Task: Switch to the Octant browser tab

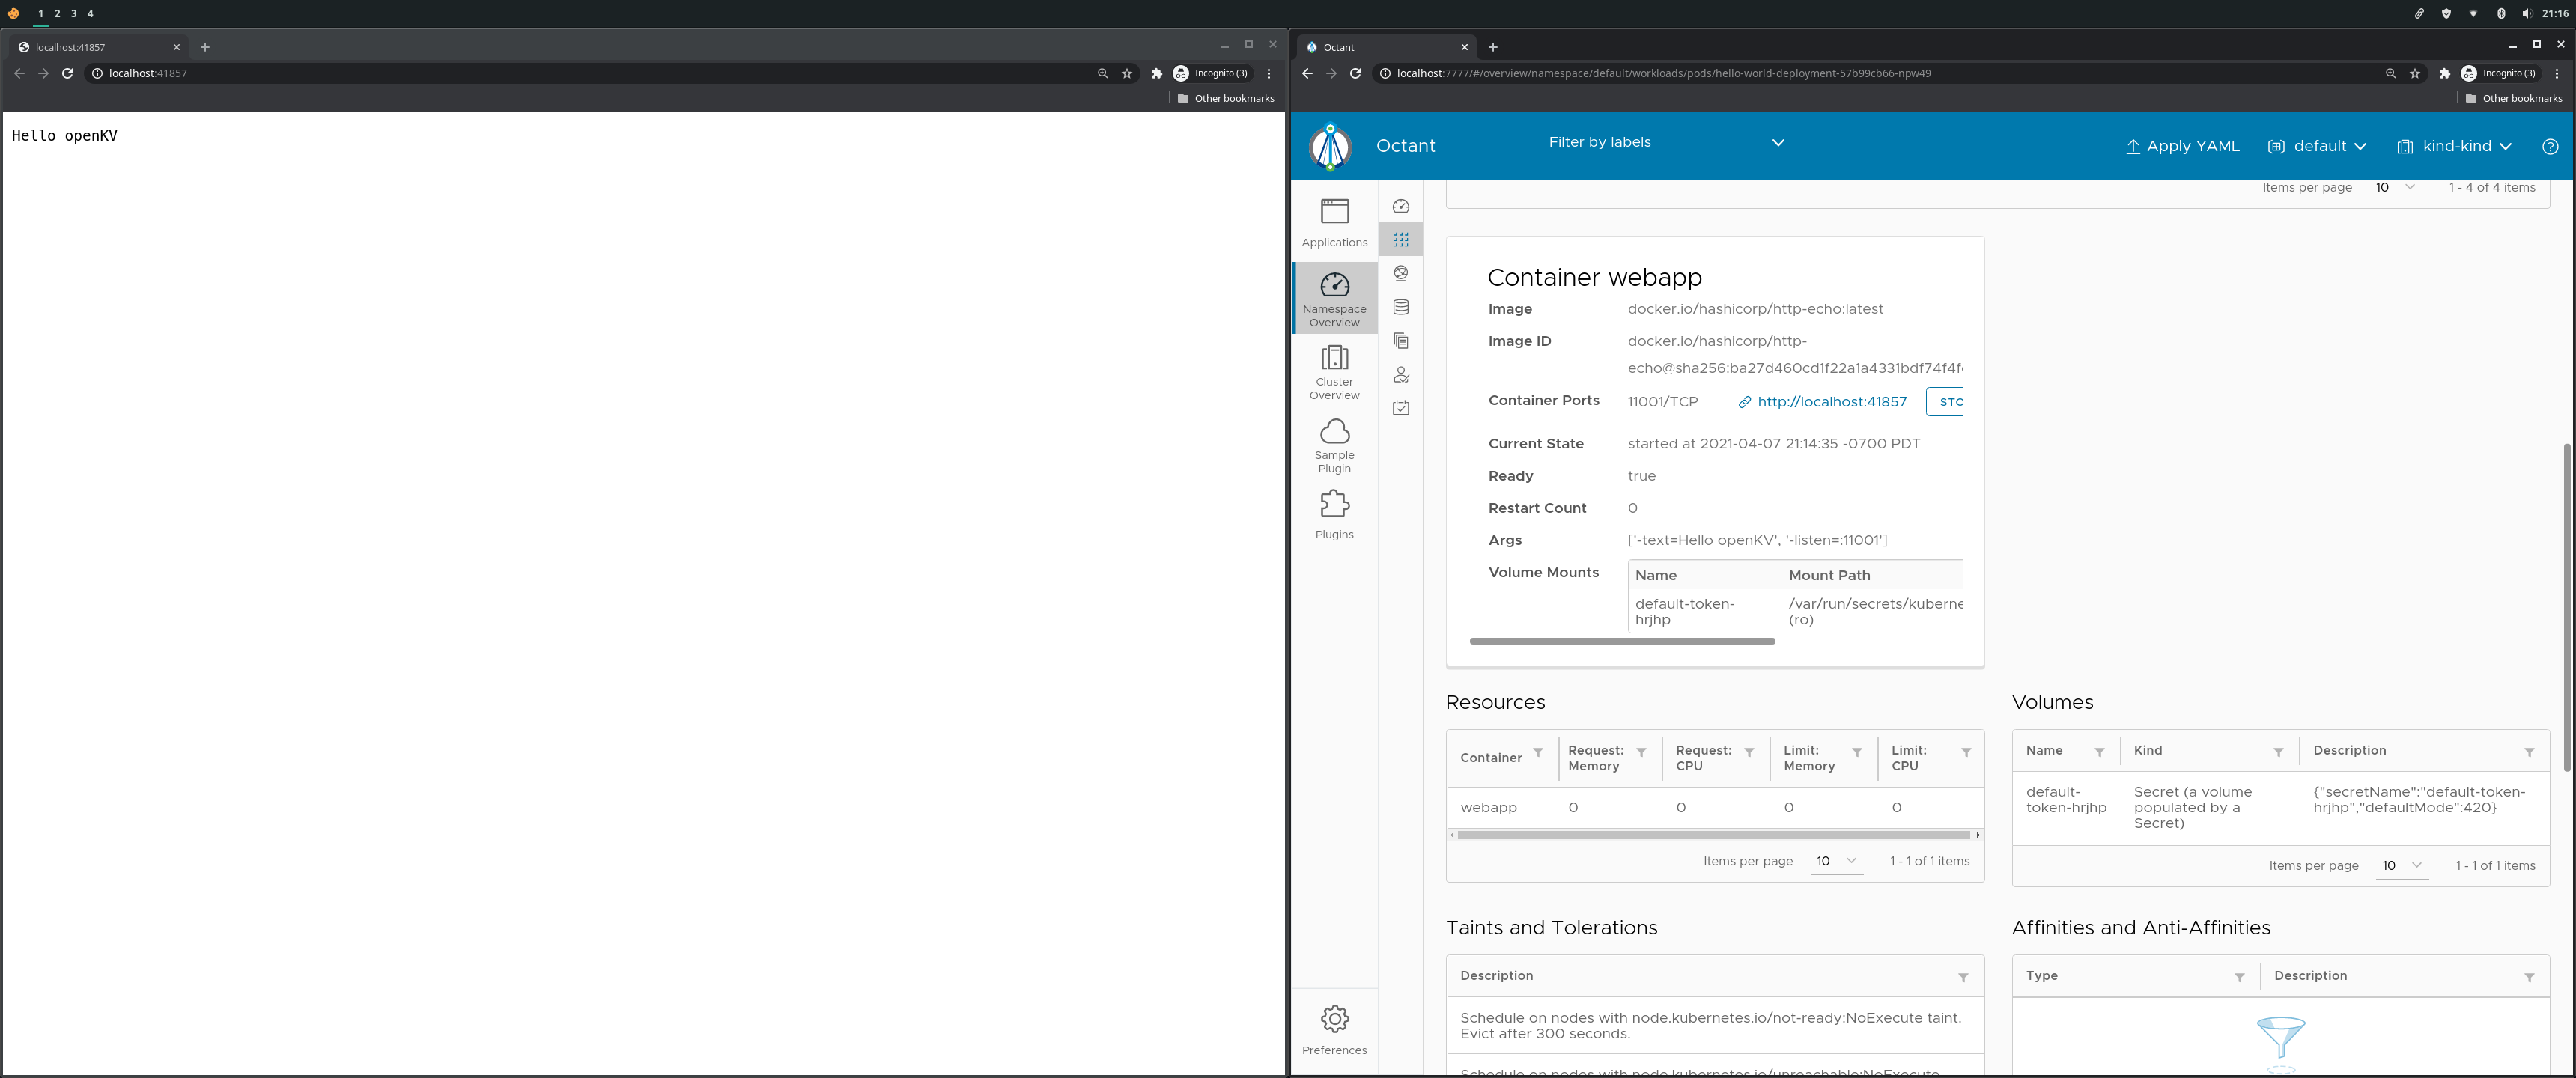Action: click(x=1385, y=47)
